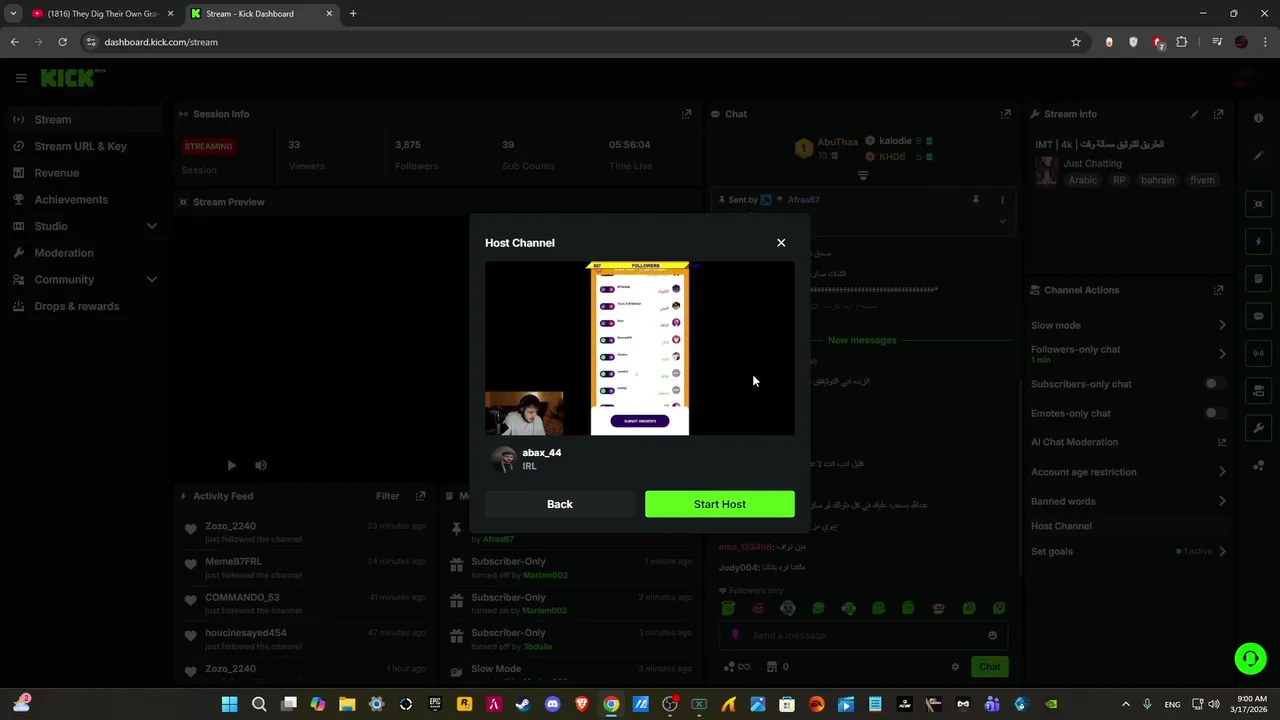This screenshot has height=720, width=1280.
Task: Select the wrench icon in the right rail
Action: 1259,428
